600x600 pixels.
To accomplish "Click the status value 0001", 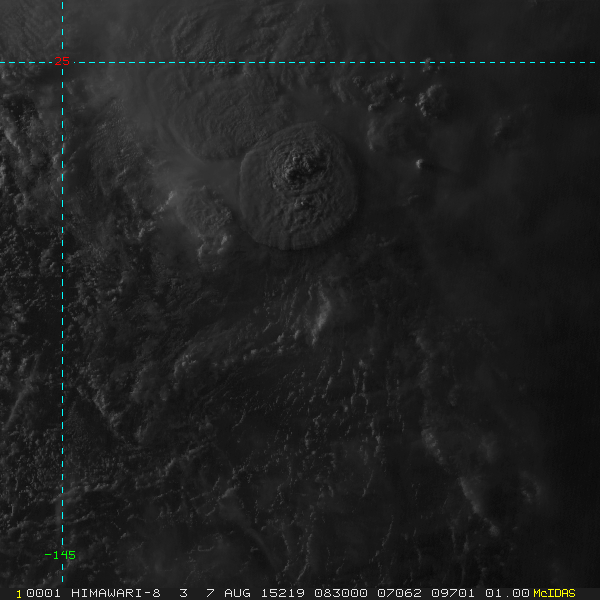I will coord(43,593).
